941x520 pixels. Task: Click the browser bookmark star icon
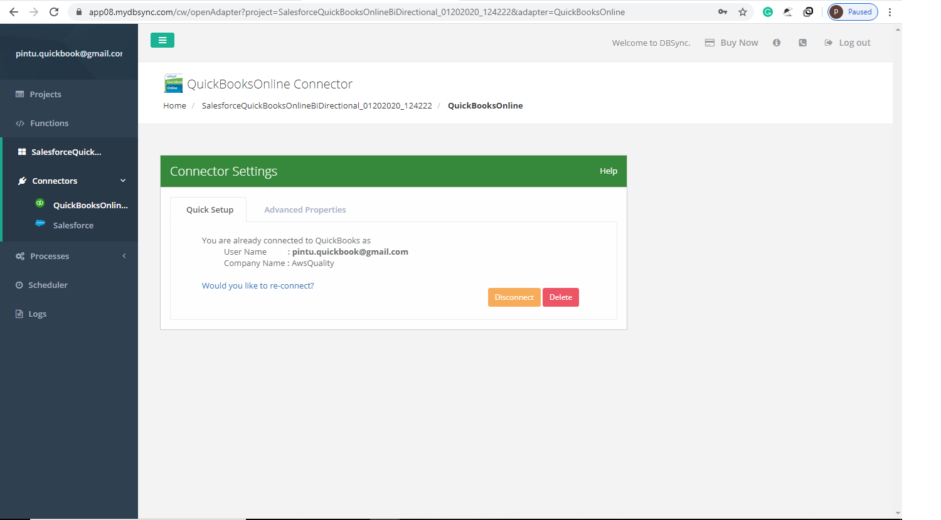[743, 12]
